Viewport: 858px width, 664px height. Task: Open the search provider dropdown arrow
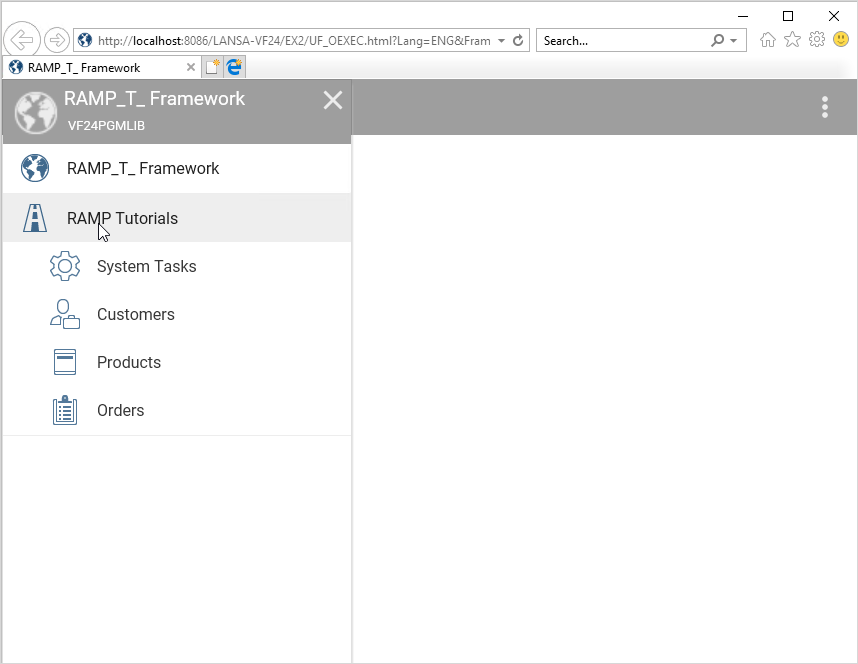pyautogui.click(x=734, y=41)
